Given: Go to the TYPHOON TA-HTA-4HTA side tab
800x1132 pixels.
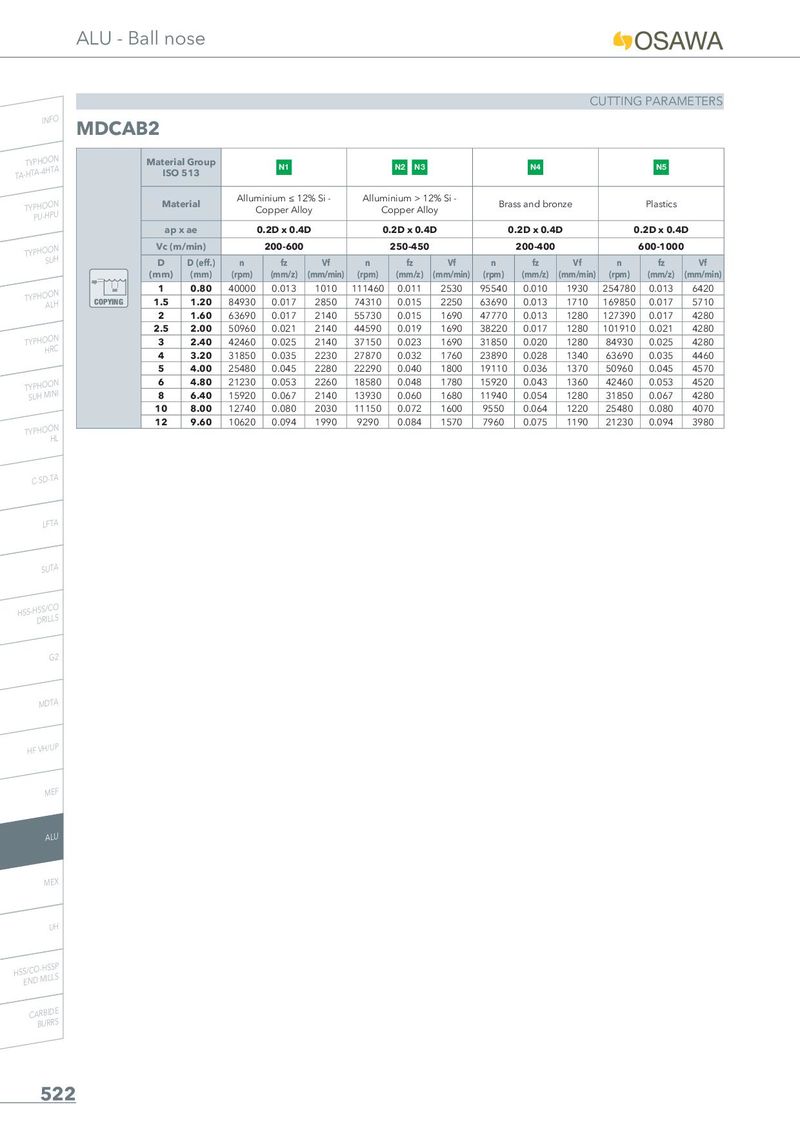Looking at the screenshot, I should [38, 166].
